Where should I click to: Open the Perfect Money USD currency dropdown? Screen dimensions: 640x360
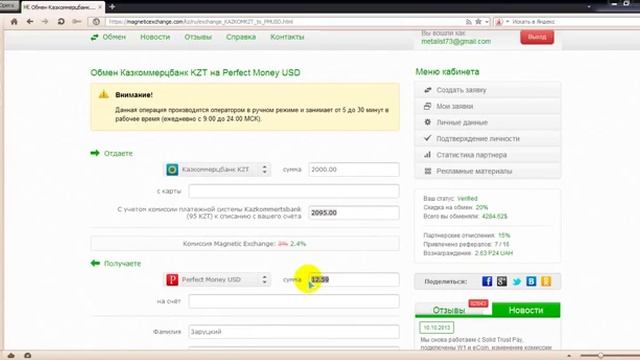pyautogui.click(x=217, y=280)
